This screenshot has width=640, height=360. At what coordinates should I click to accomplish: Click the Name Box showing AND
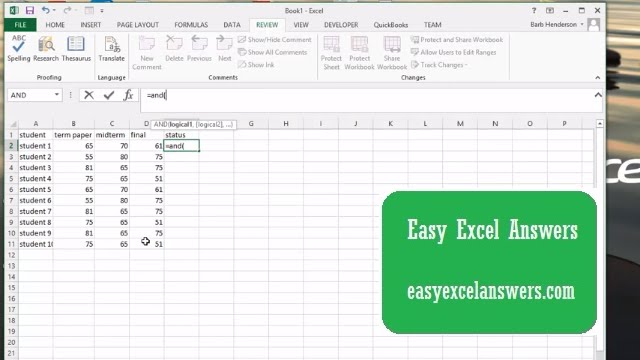click(31, 95)
